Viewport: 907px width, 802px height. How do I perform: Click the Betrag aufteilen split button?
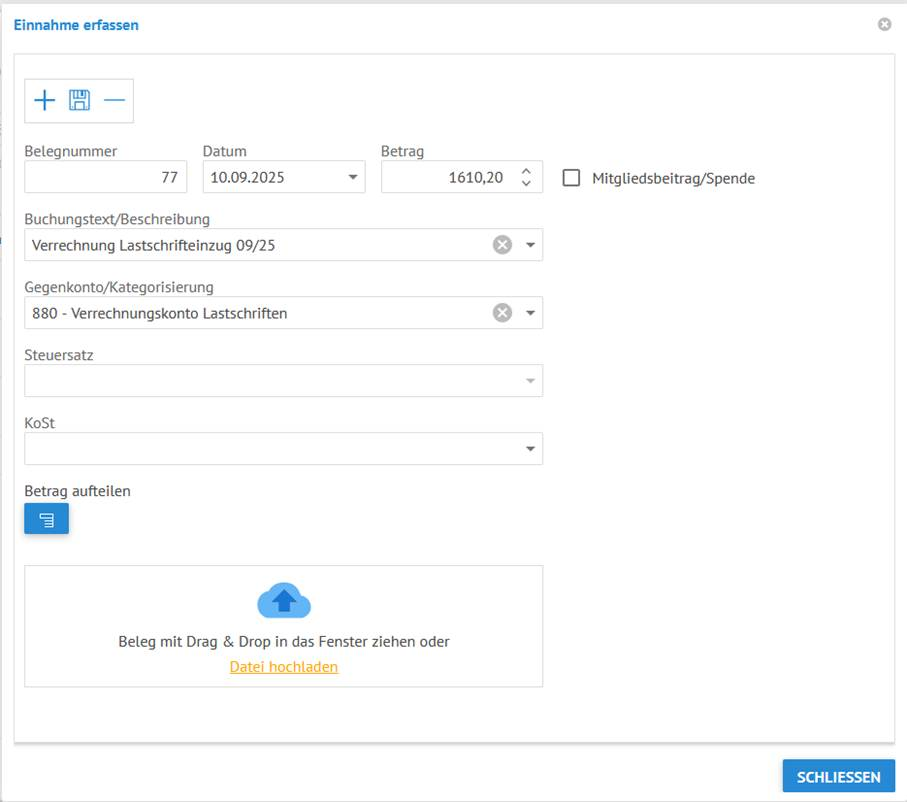[46, 519]
